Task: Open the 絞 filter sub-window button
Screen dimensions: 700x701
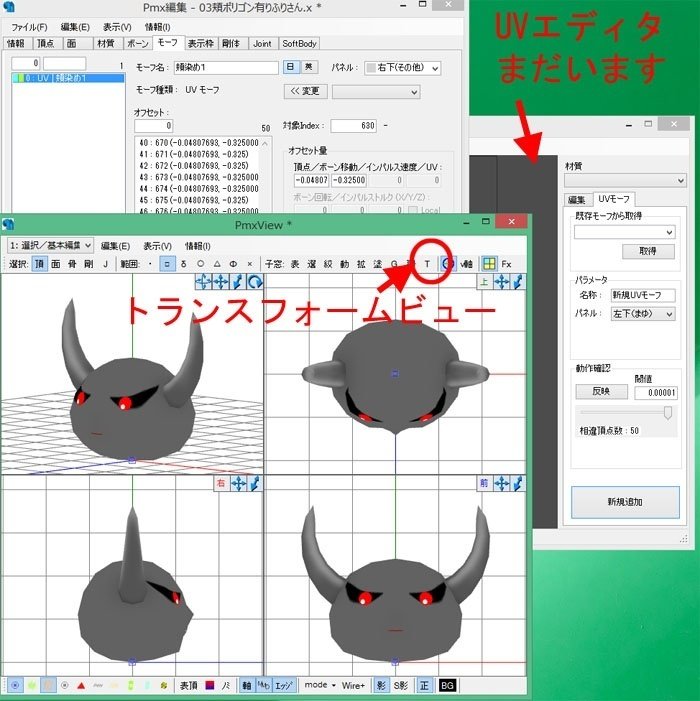Action: pyautogui.click(x=328, y=264)
